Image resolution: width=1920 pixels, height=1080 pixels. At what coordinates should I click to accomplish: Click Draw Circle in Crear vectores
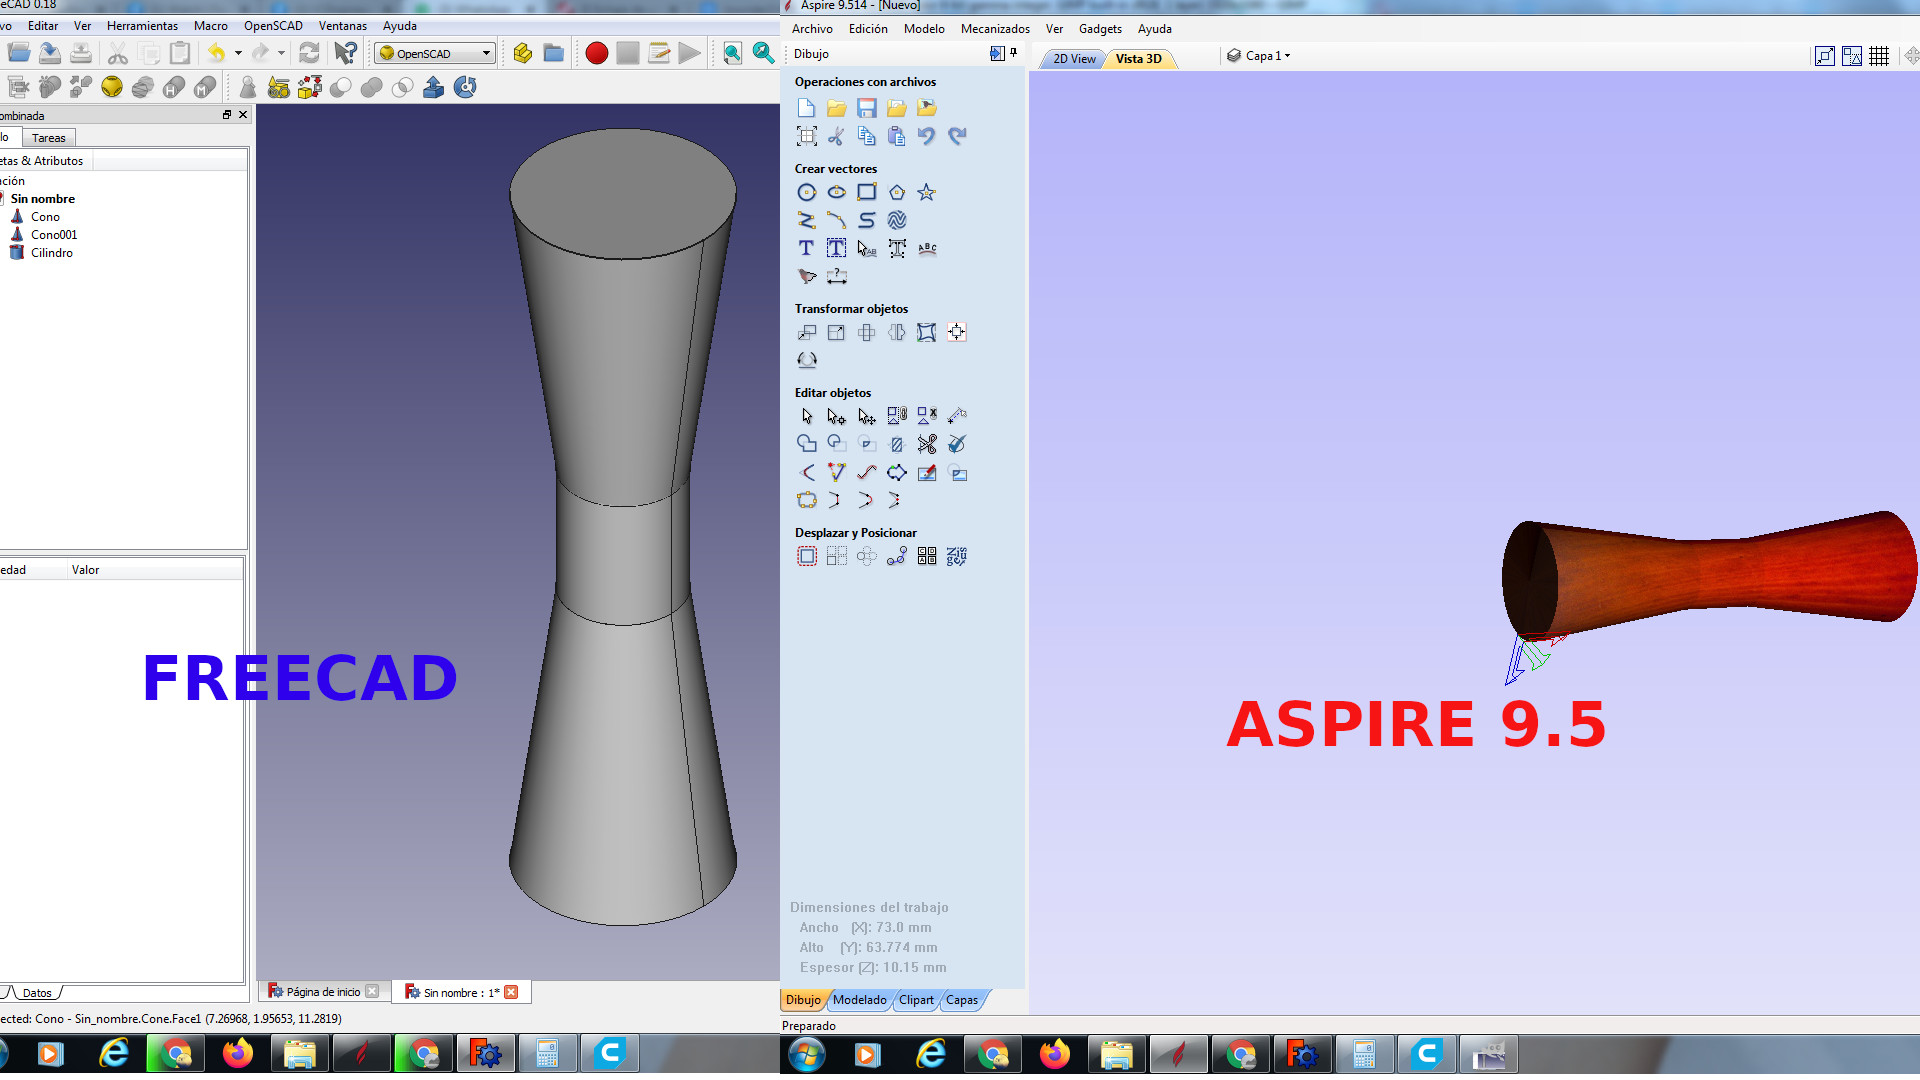point(806,193)
